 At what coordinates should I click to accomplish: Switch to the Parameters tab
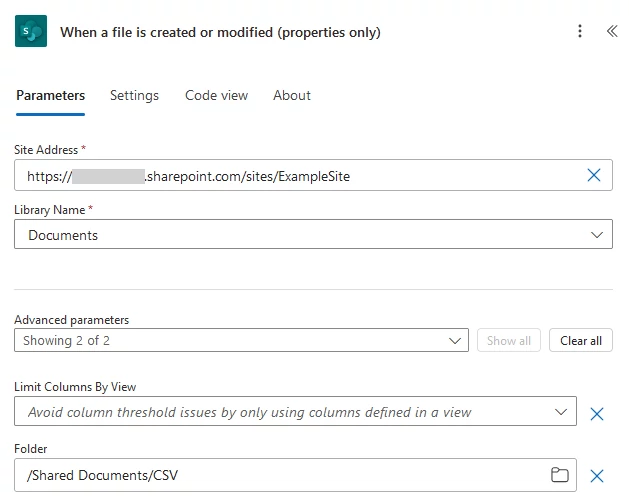tap(51, 95)
